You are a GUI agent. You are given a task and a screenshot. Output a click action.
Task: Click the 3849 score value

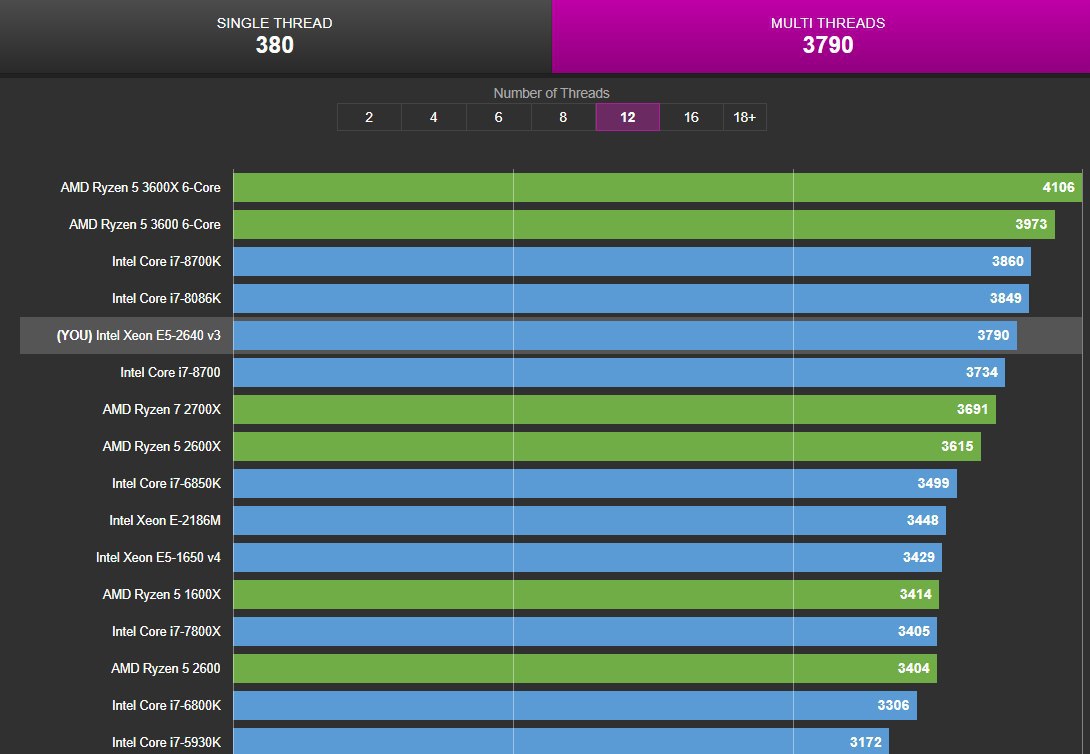pyautogui.click(x=1005, y=298)
